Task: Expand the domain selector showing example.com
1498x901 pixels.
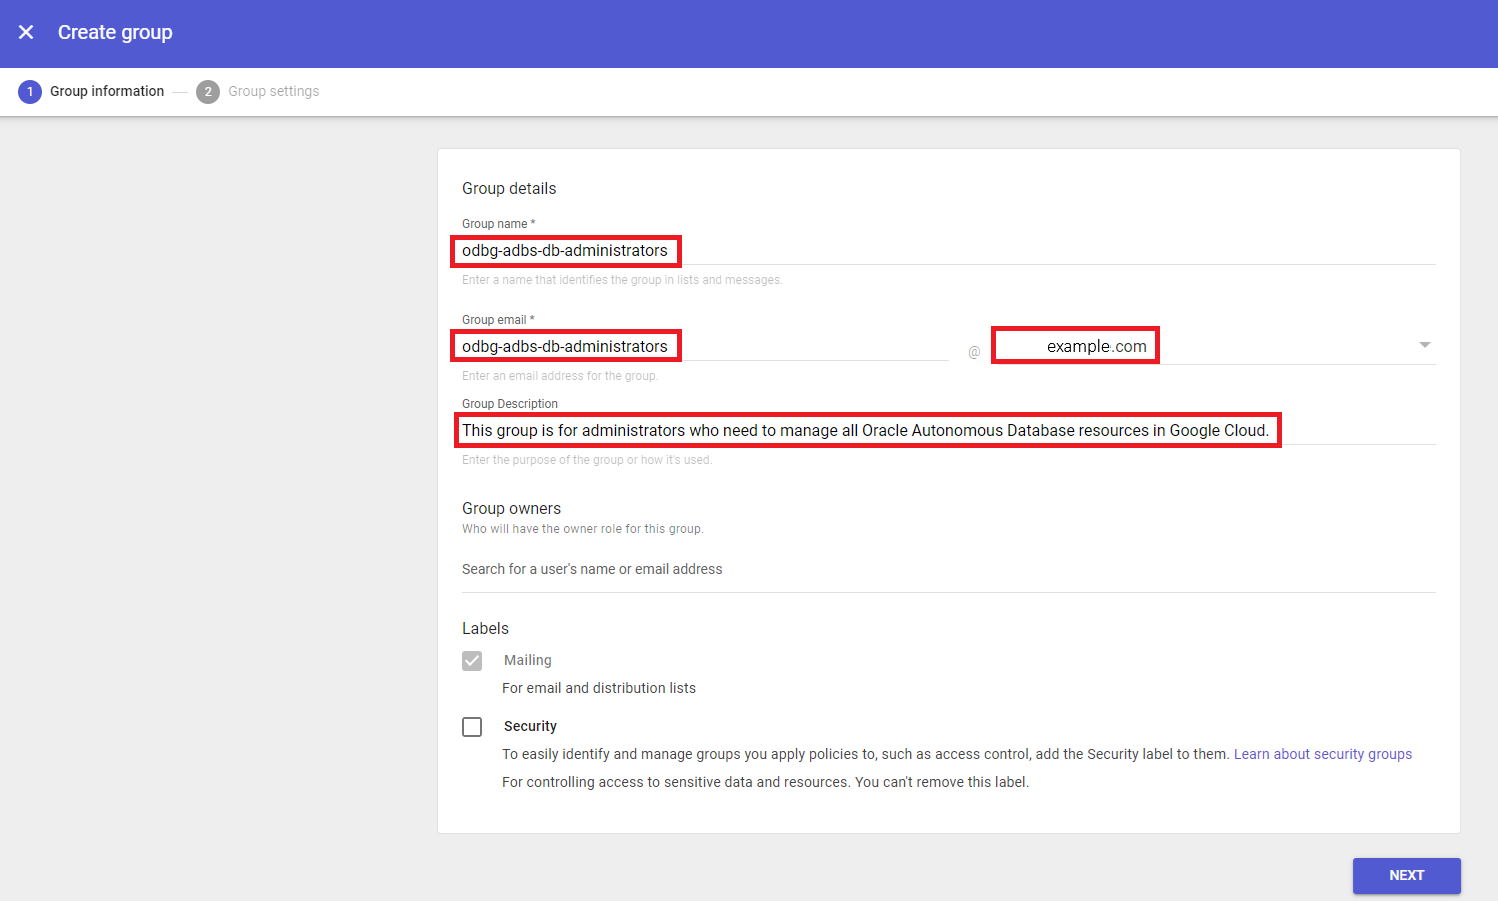Action: (x=1424, y=344)
